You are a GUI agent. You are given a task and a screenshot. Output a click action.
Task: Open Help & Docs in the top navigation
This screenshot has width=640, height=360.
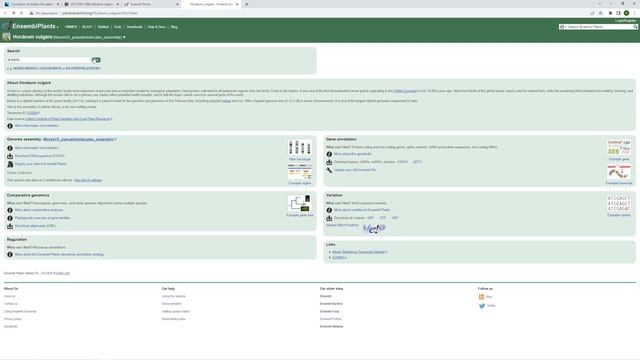(x=156, y=27)
